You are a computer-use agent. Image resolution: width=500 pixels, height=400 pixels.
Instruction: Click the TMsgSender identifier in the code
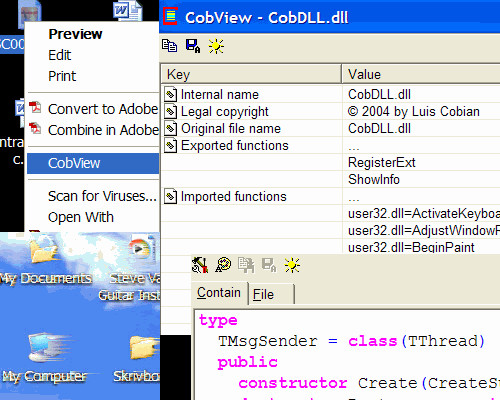click(268, 341)
